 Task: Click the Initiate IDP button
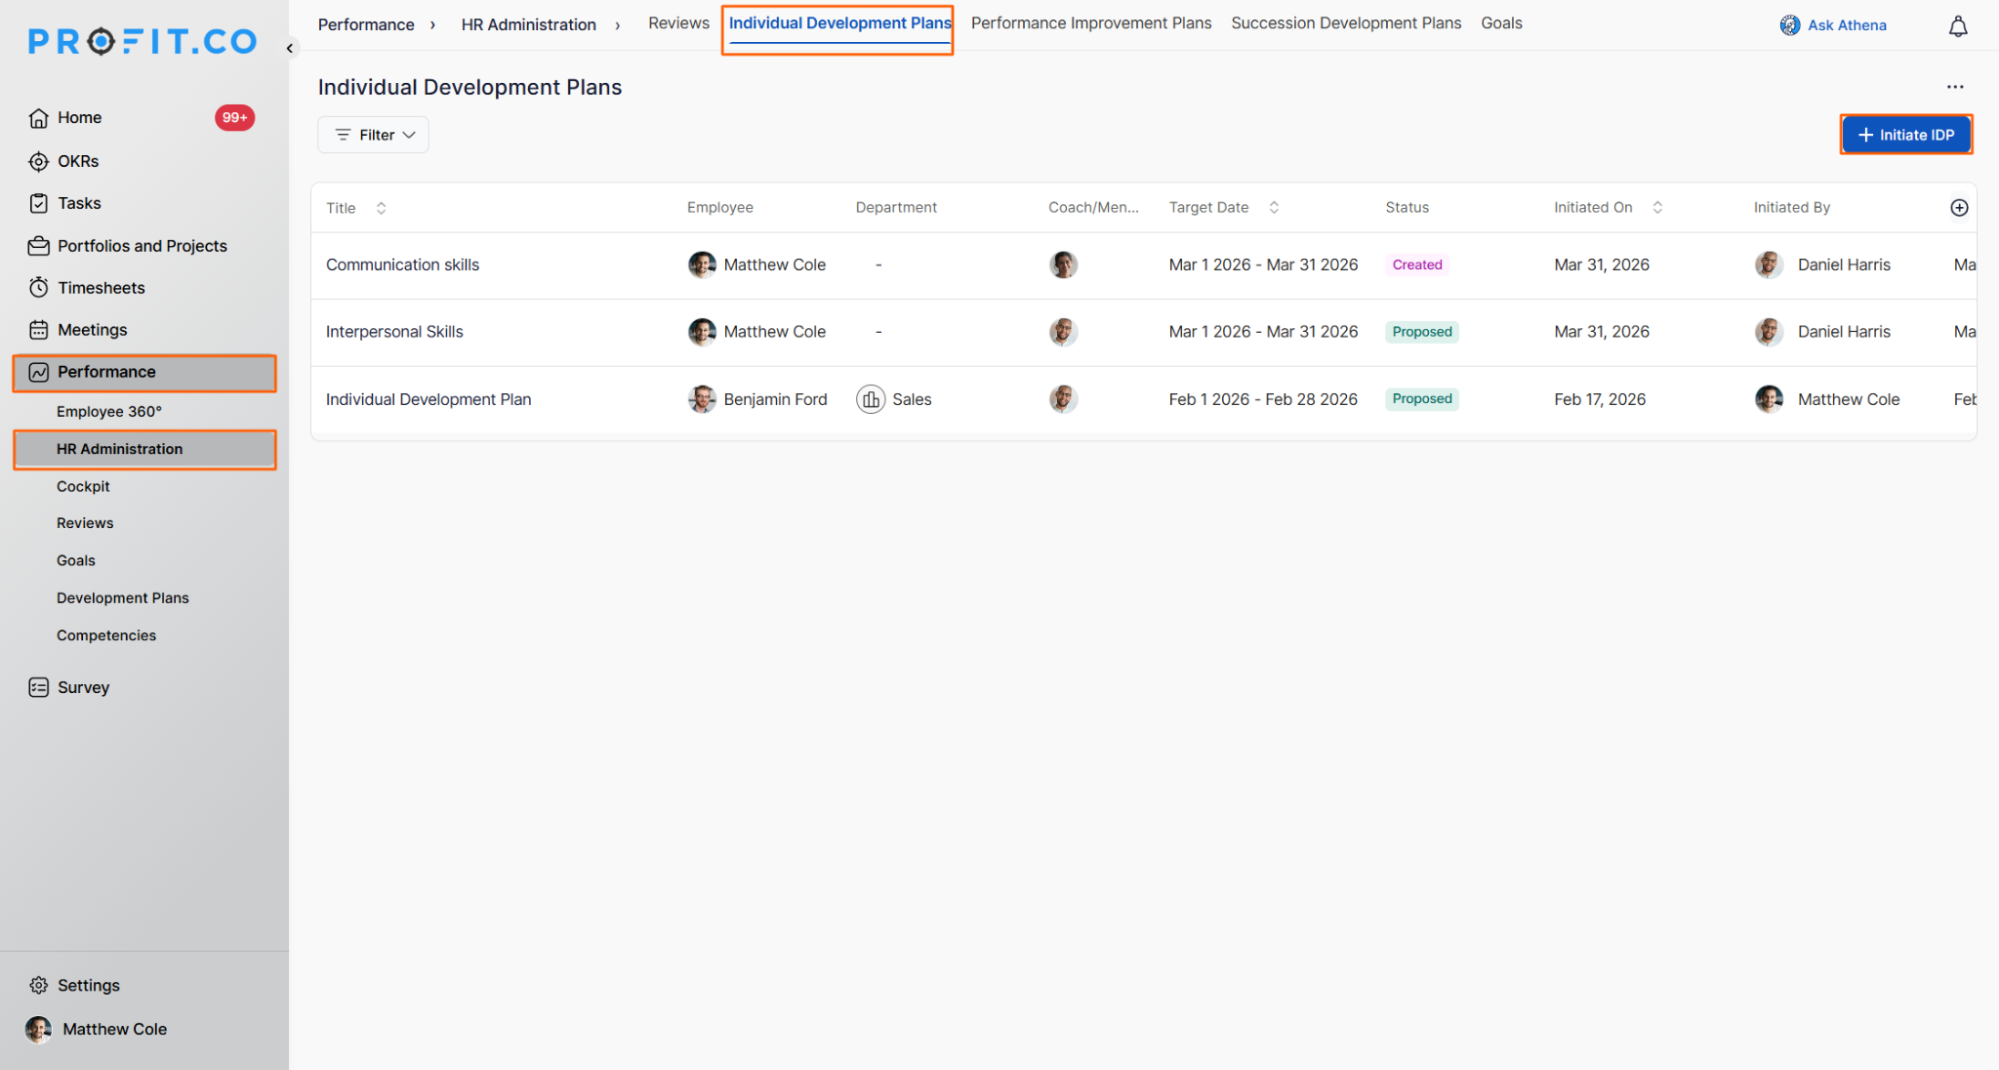pos(1905,135)
